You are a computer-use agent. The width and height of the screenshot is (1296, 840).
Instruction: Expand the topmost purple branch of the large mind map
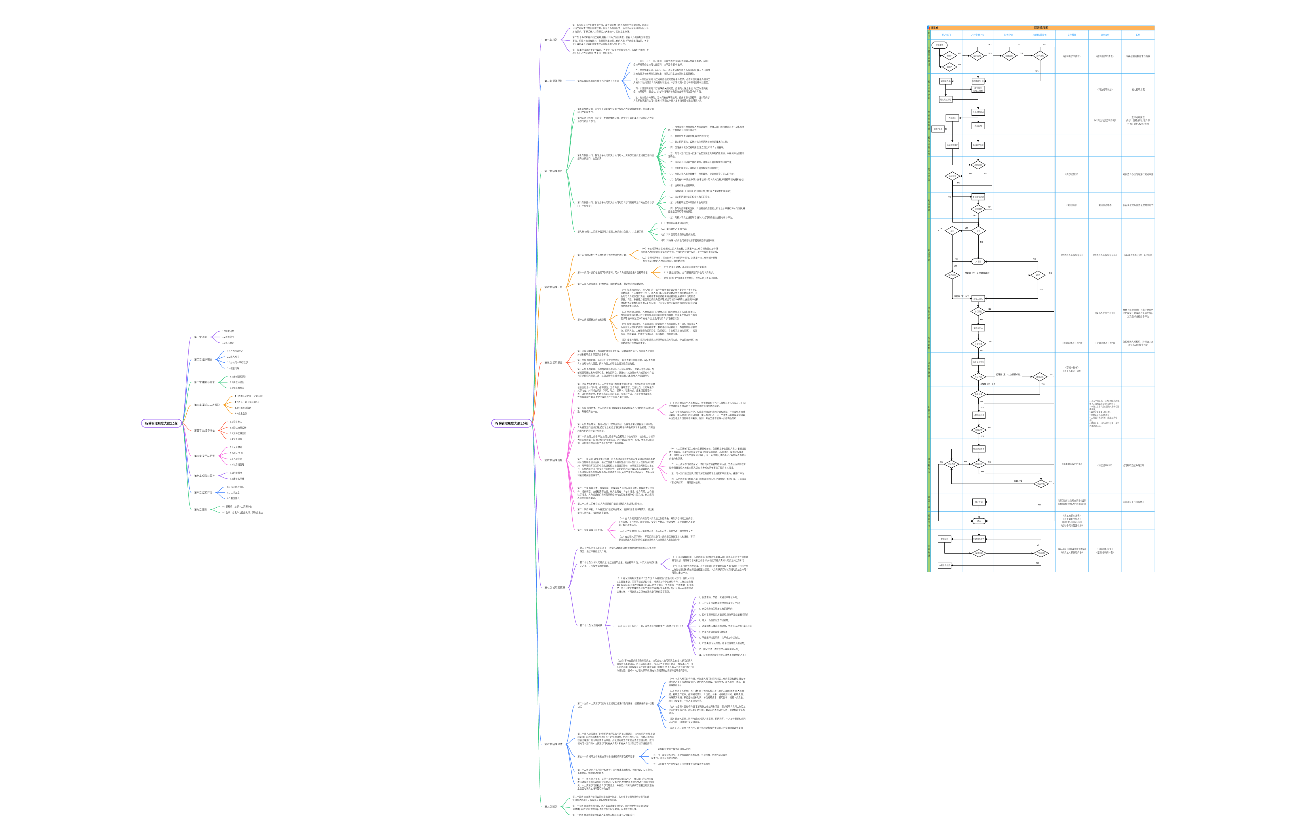point(551,41)
